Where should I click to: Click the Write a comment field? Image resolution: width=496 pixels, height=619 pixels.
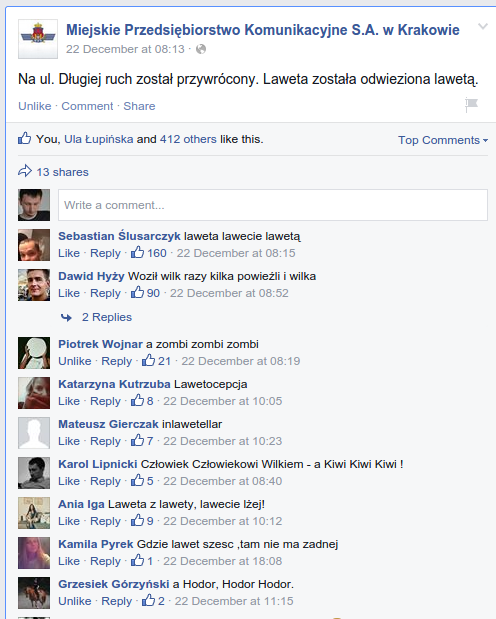click(273, 205)
